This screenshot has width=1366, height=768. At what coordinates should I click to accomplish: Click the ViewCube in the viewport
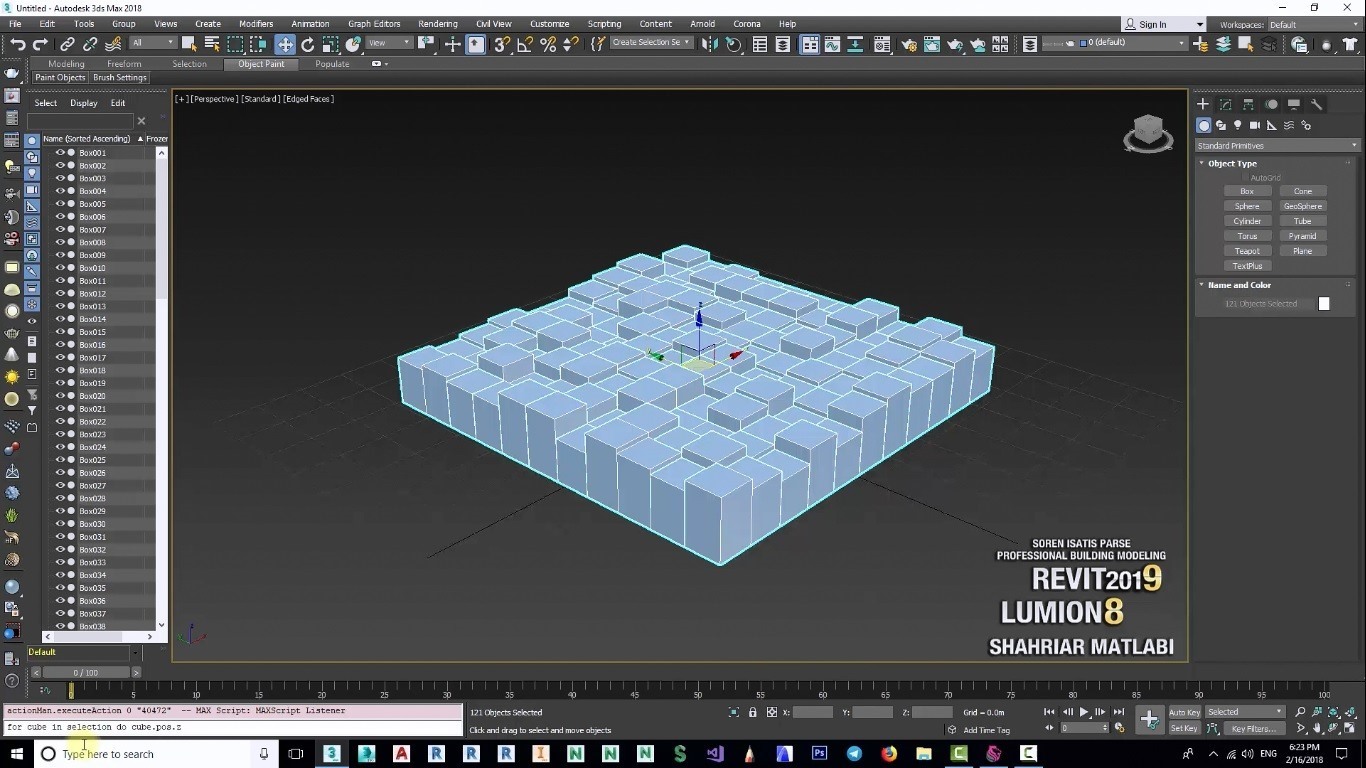tap(1148, 133)
